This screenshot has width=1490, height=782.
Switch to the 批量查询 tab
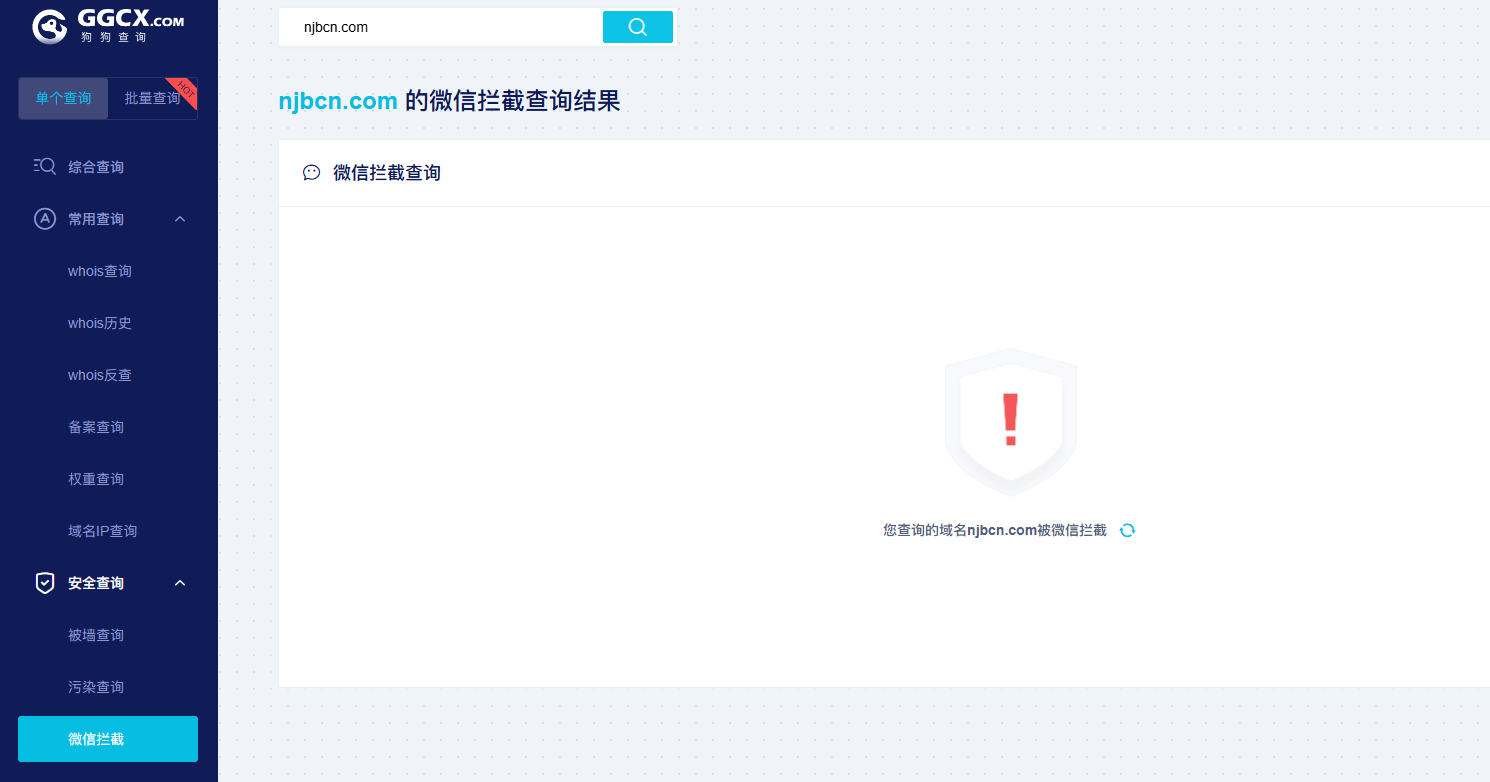[152, 98]
